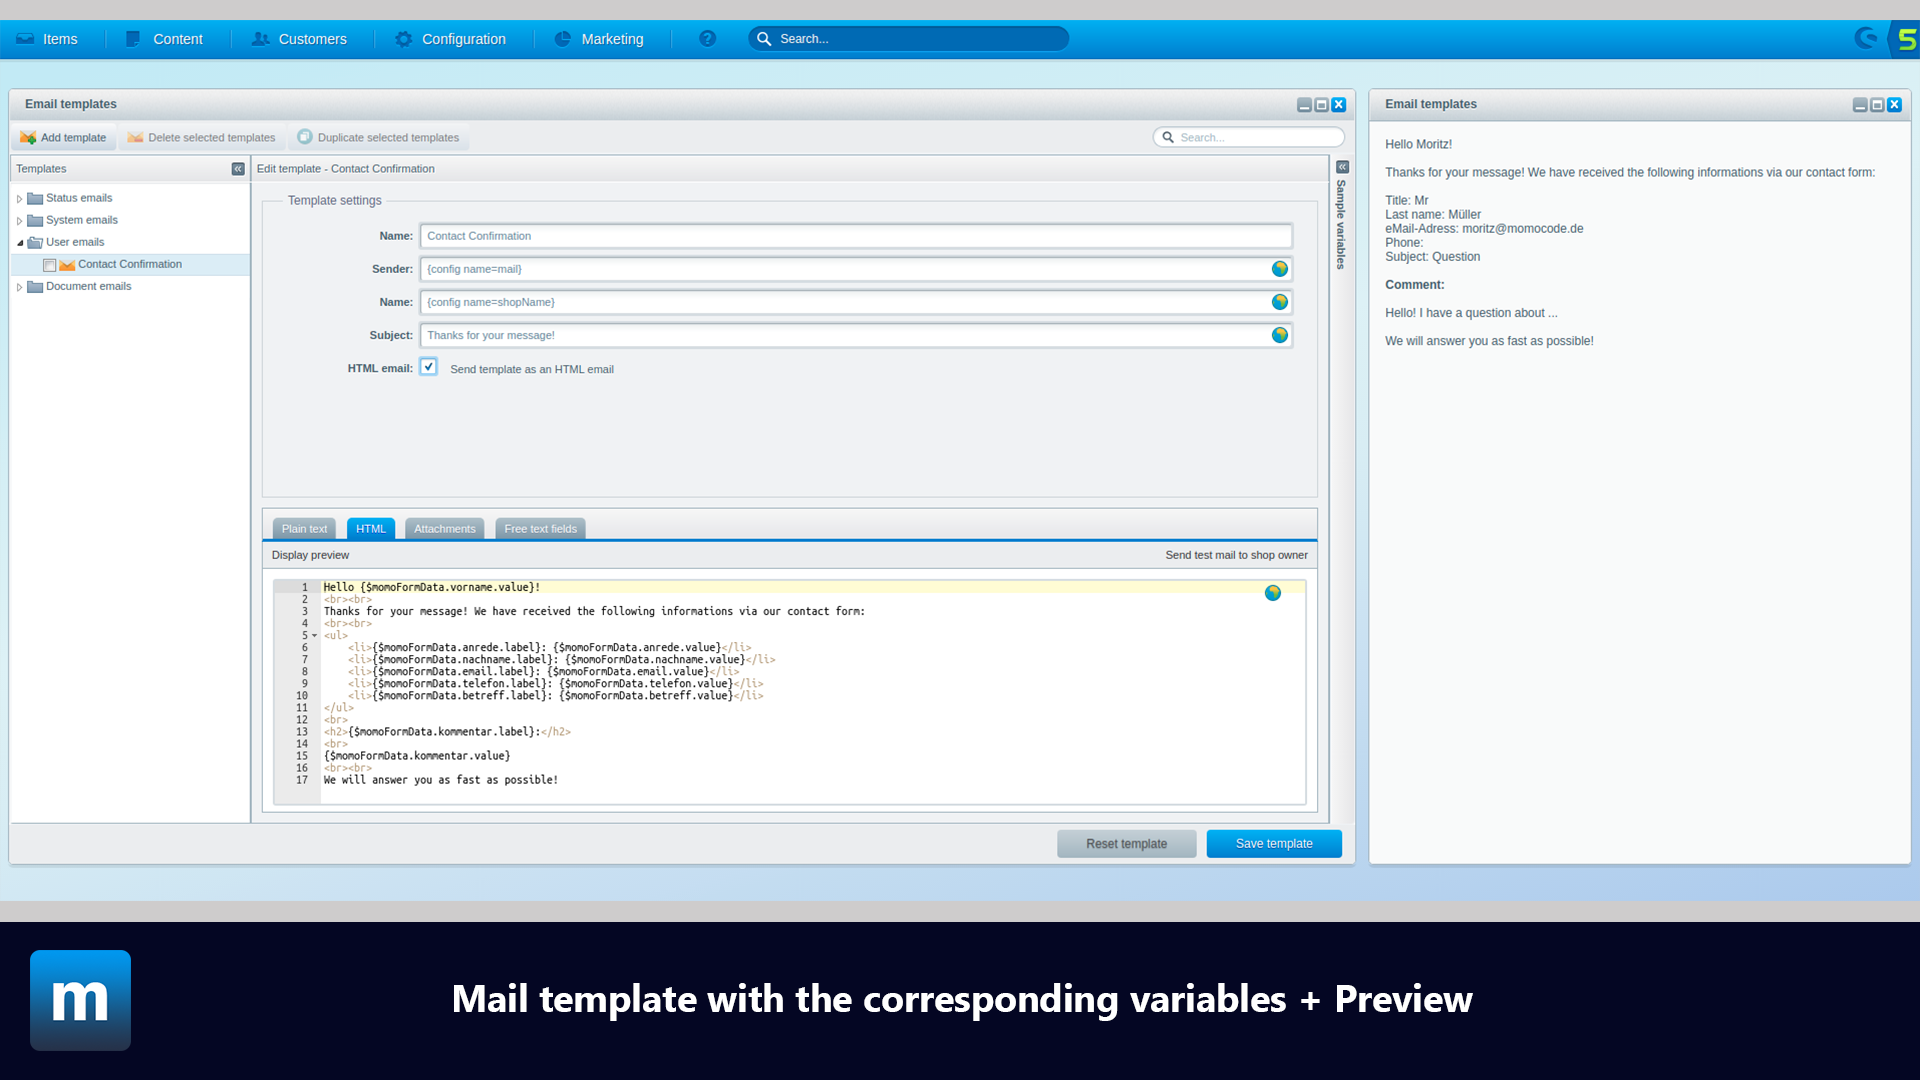Viewport: 1920px width, 1080px height.
Task: Collapse the Templates tree panel
Action: 238,169
